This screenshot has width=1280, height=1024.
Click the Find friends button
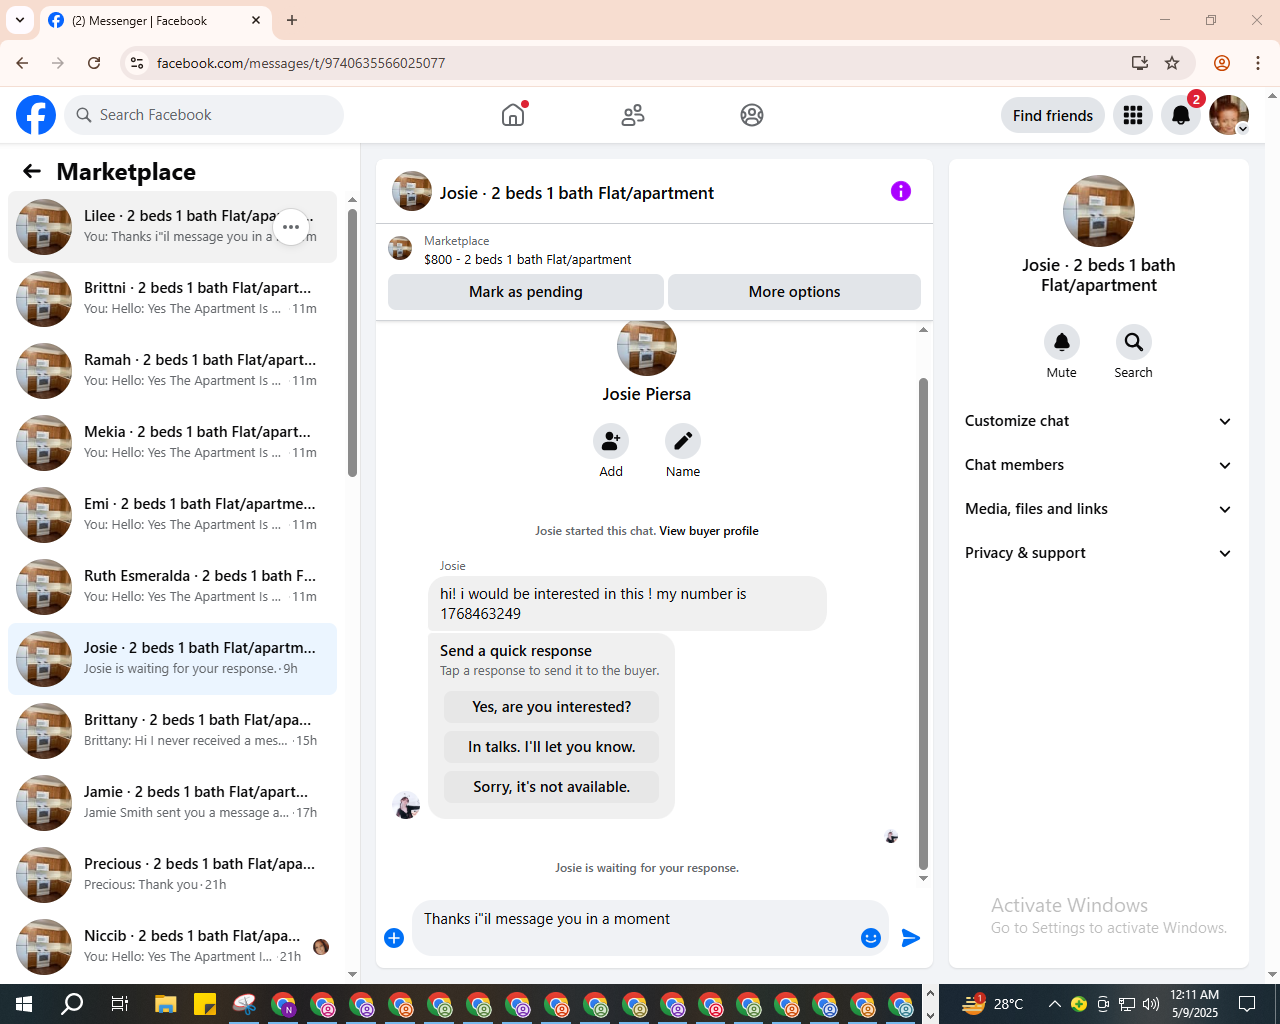pyautogui.click(x=1053, y=115)
